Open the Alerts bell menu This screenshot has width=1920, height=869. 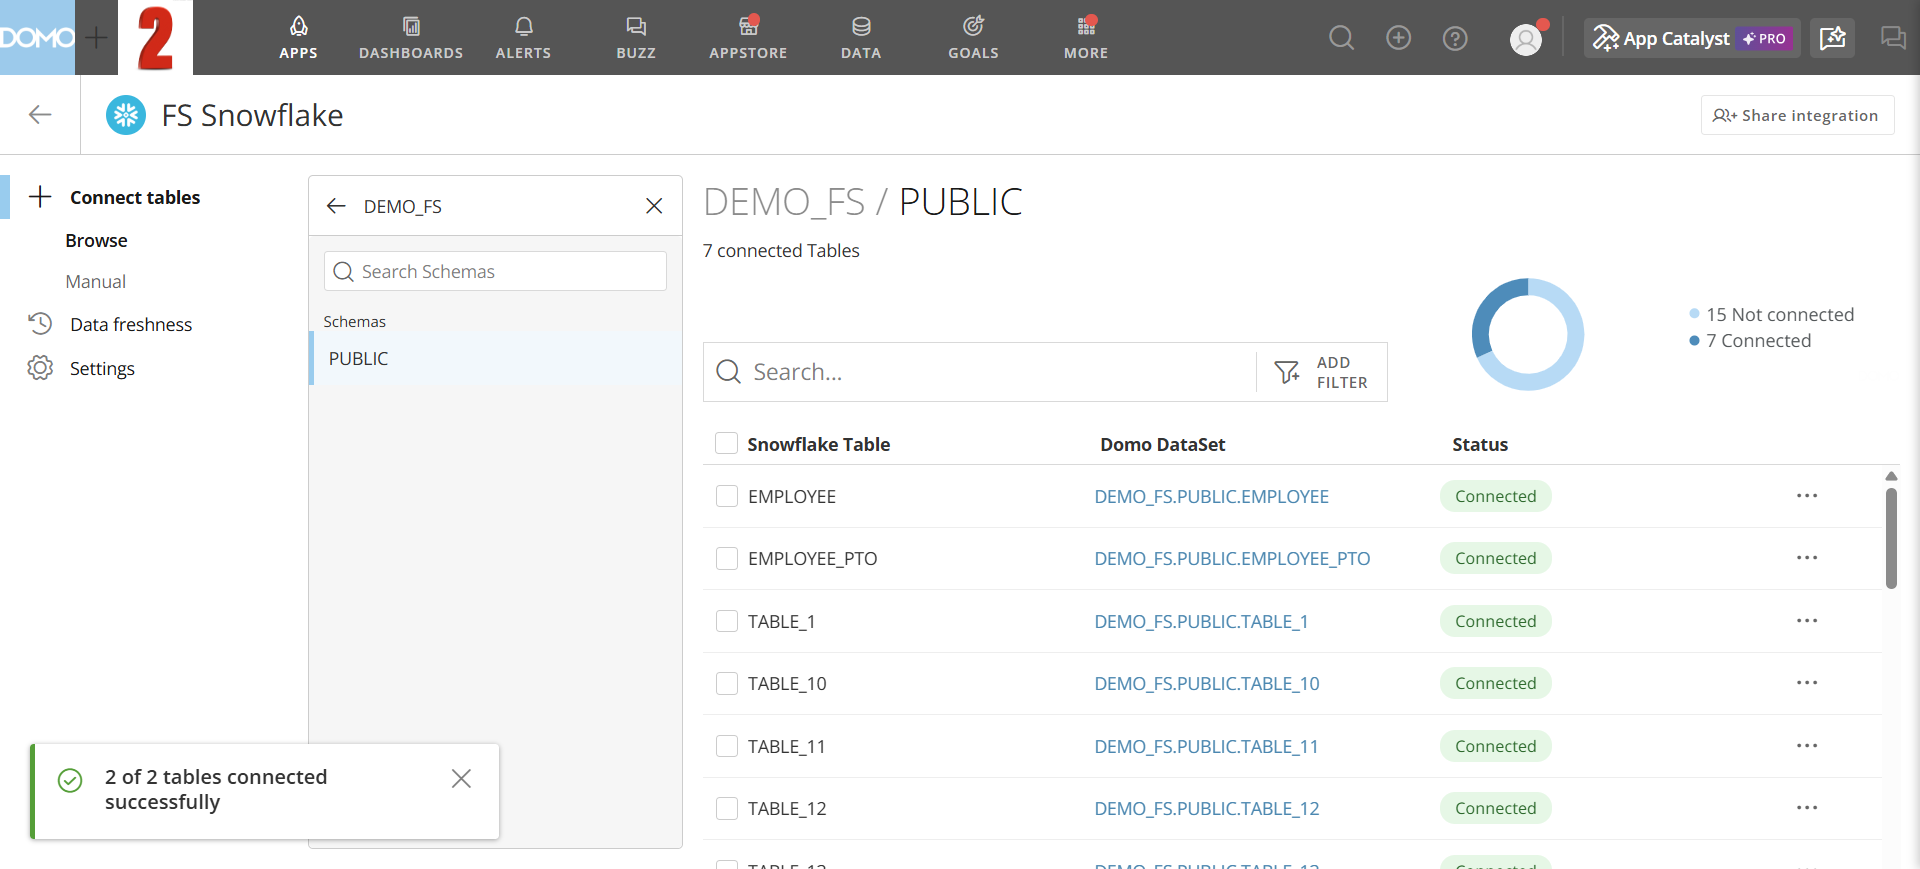point(523,37)
